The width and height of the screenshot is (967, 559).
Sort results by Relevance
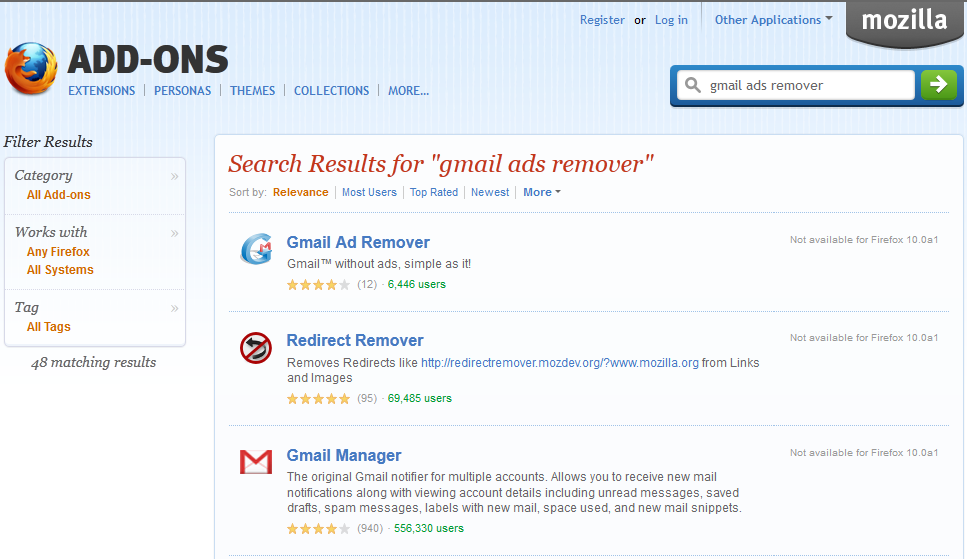300,192
